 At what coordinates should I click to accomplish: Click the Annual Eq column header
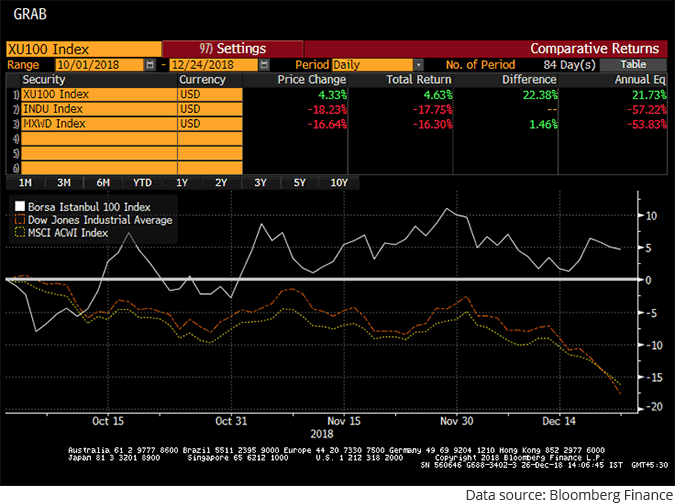tap(640, 80)
